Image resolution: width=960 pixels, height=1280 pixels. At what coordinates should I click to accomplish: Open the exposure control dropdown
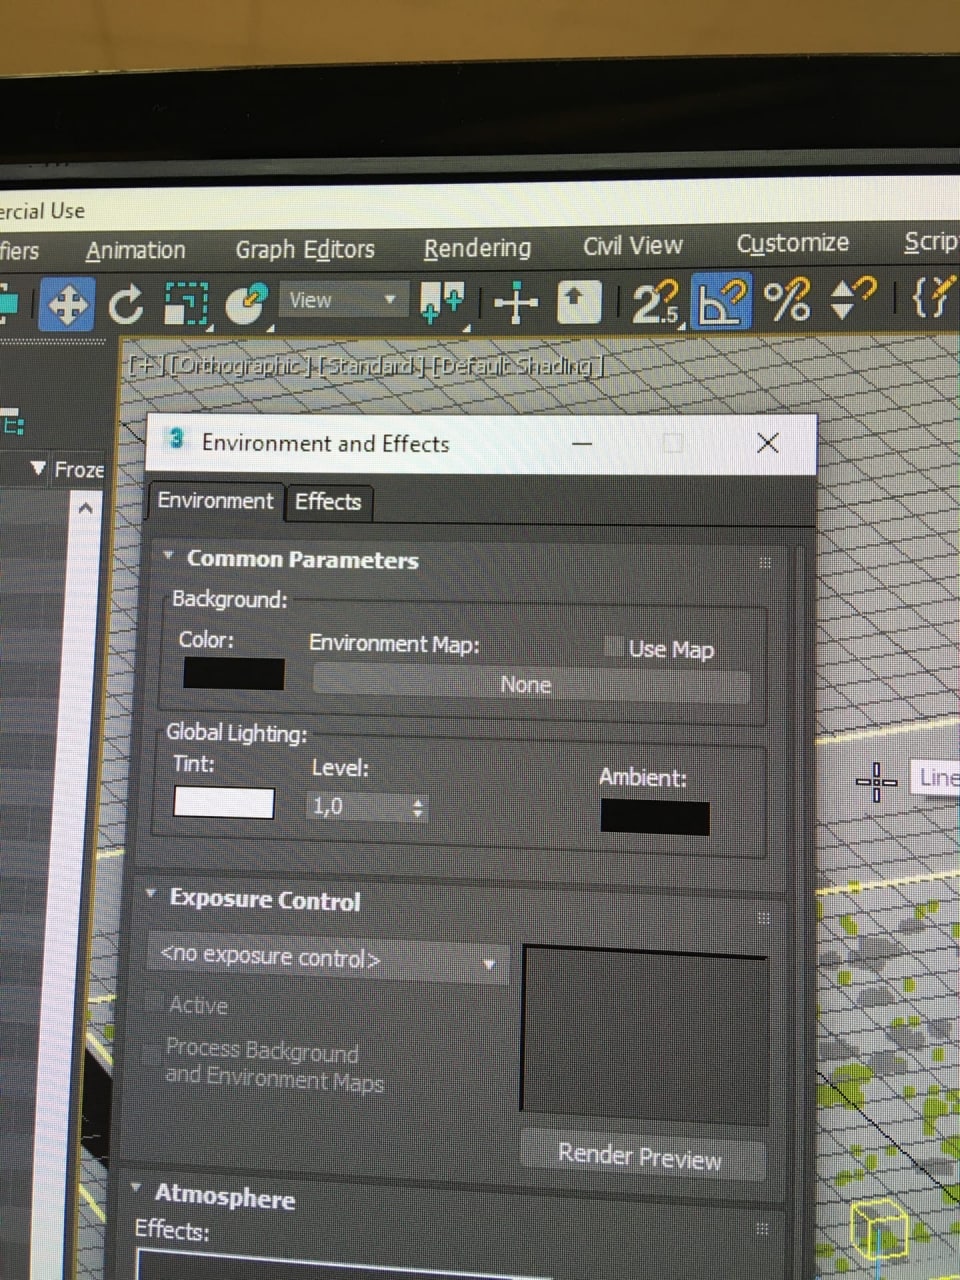(328, 958)
